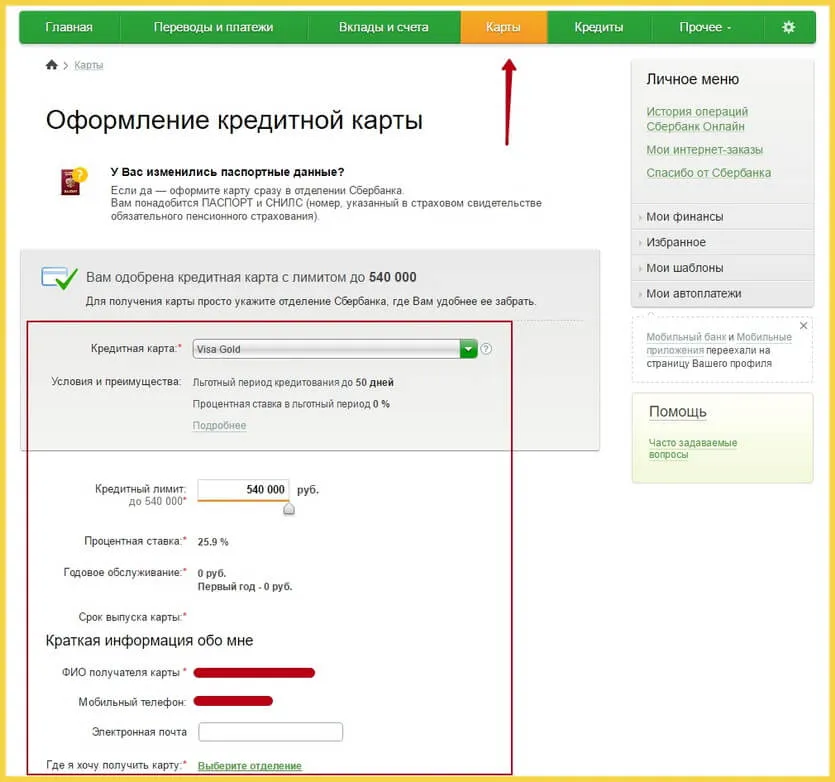
Task: Open Переводы и платежи tab
Action: (213, 27)
